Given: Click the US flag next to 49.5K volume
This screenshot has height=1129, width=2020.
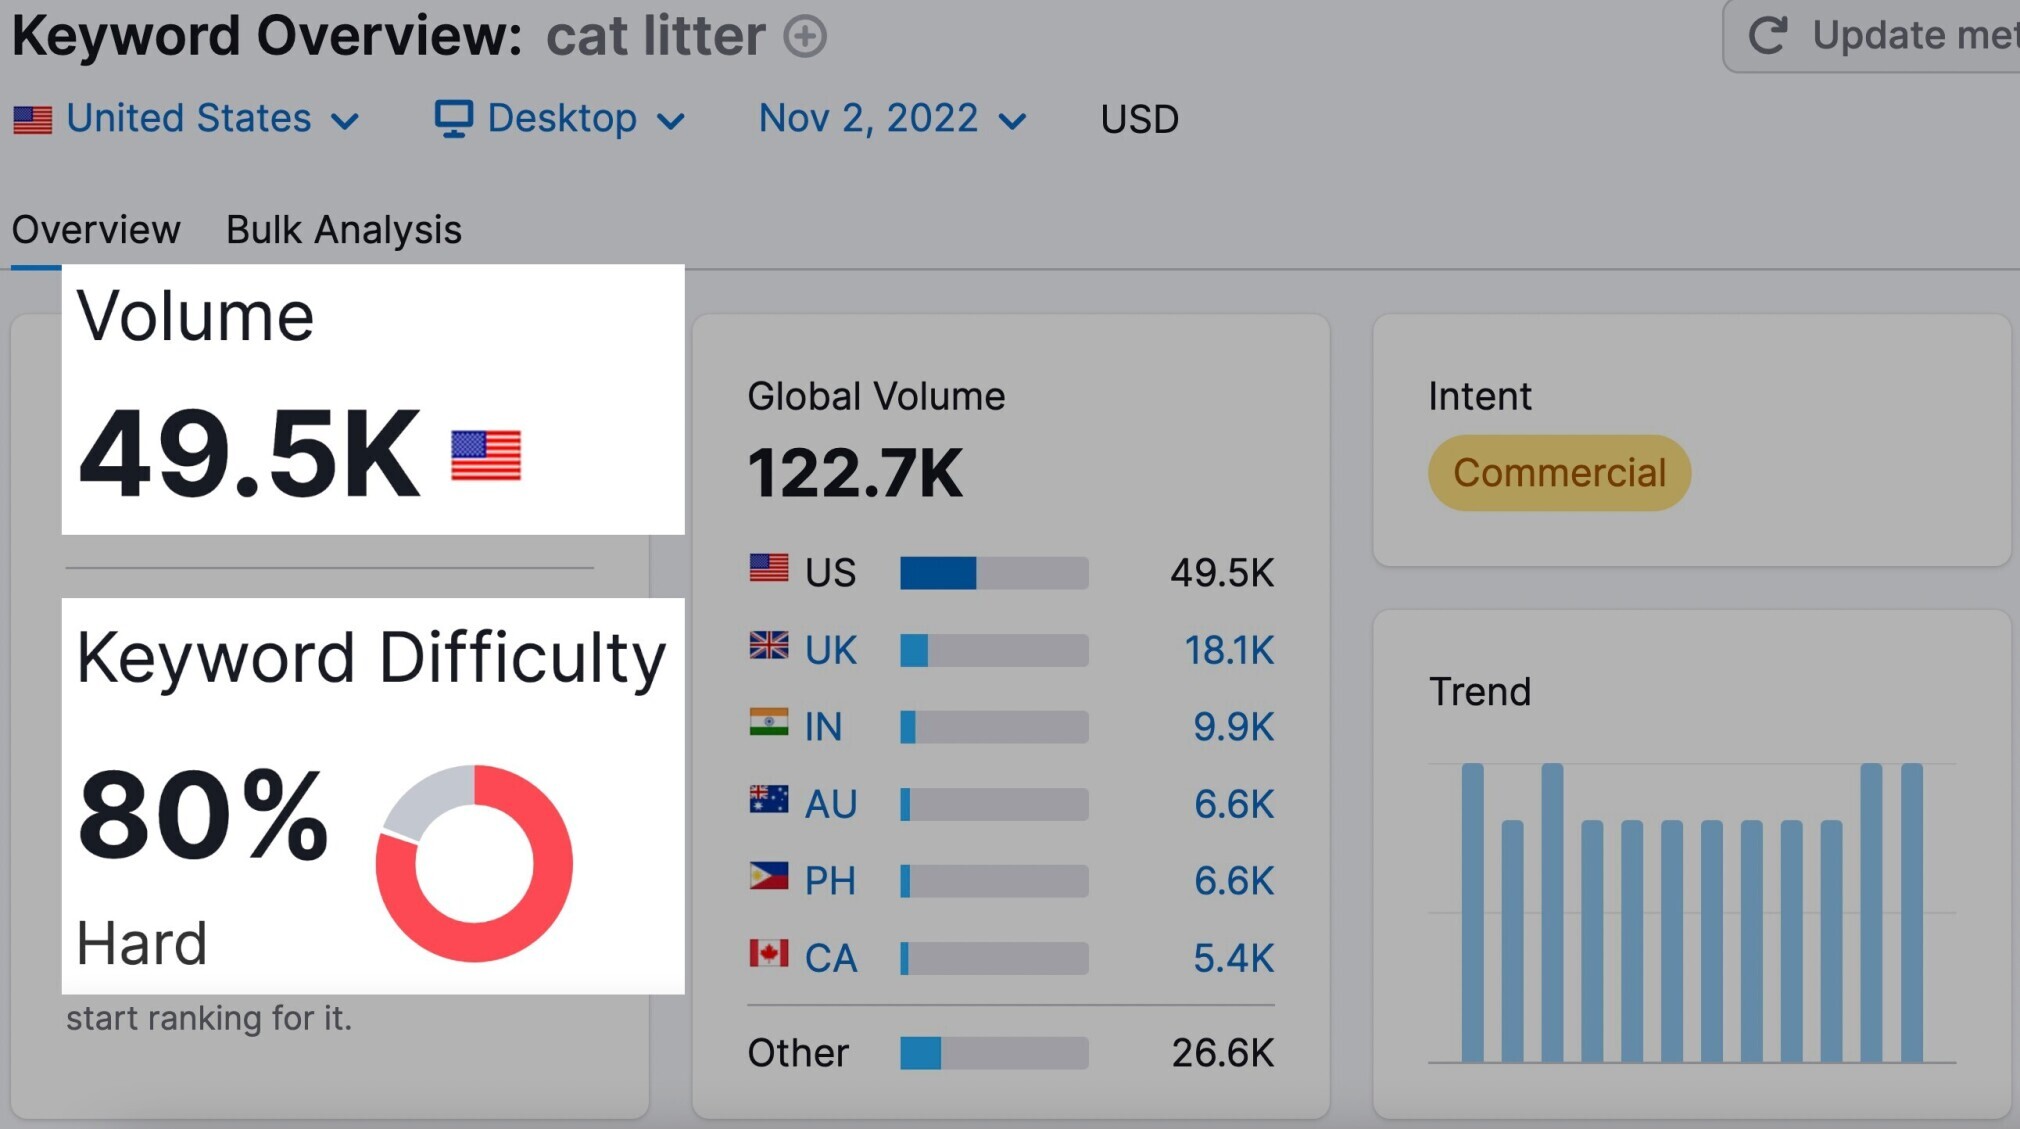Looking at the screenshot, I should tap(486, 456).
